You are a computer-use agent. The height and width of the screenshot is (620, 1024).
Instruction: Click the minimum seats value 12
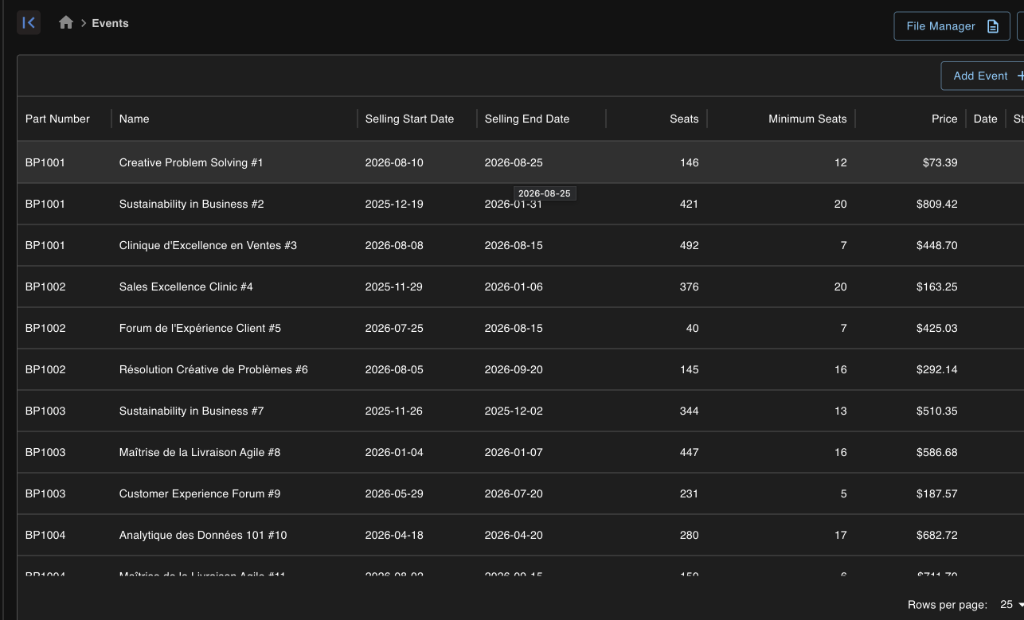click(840, 163)
